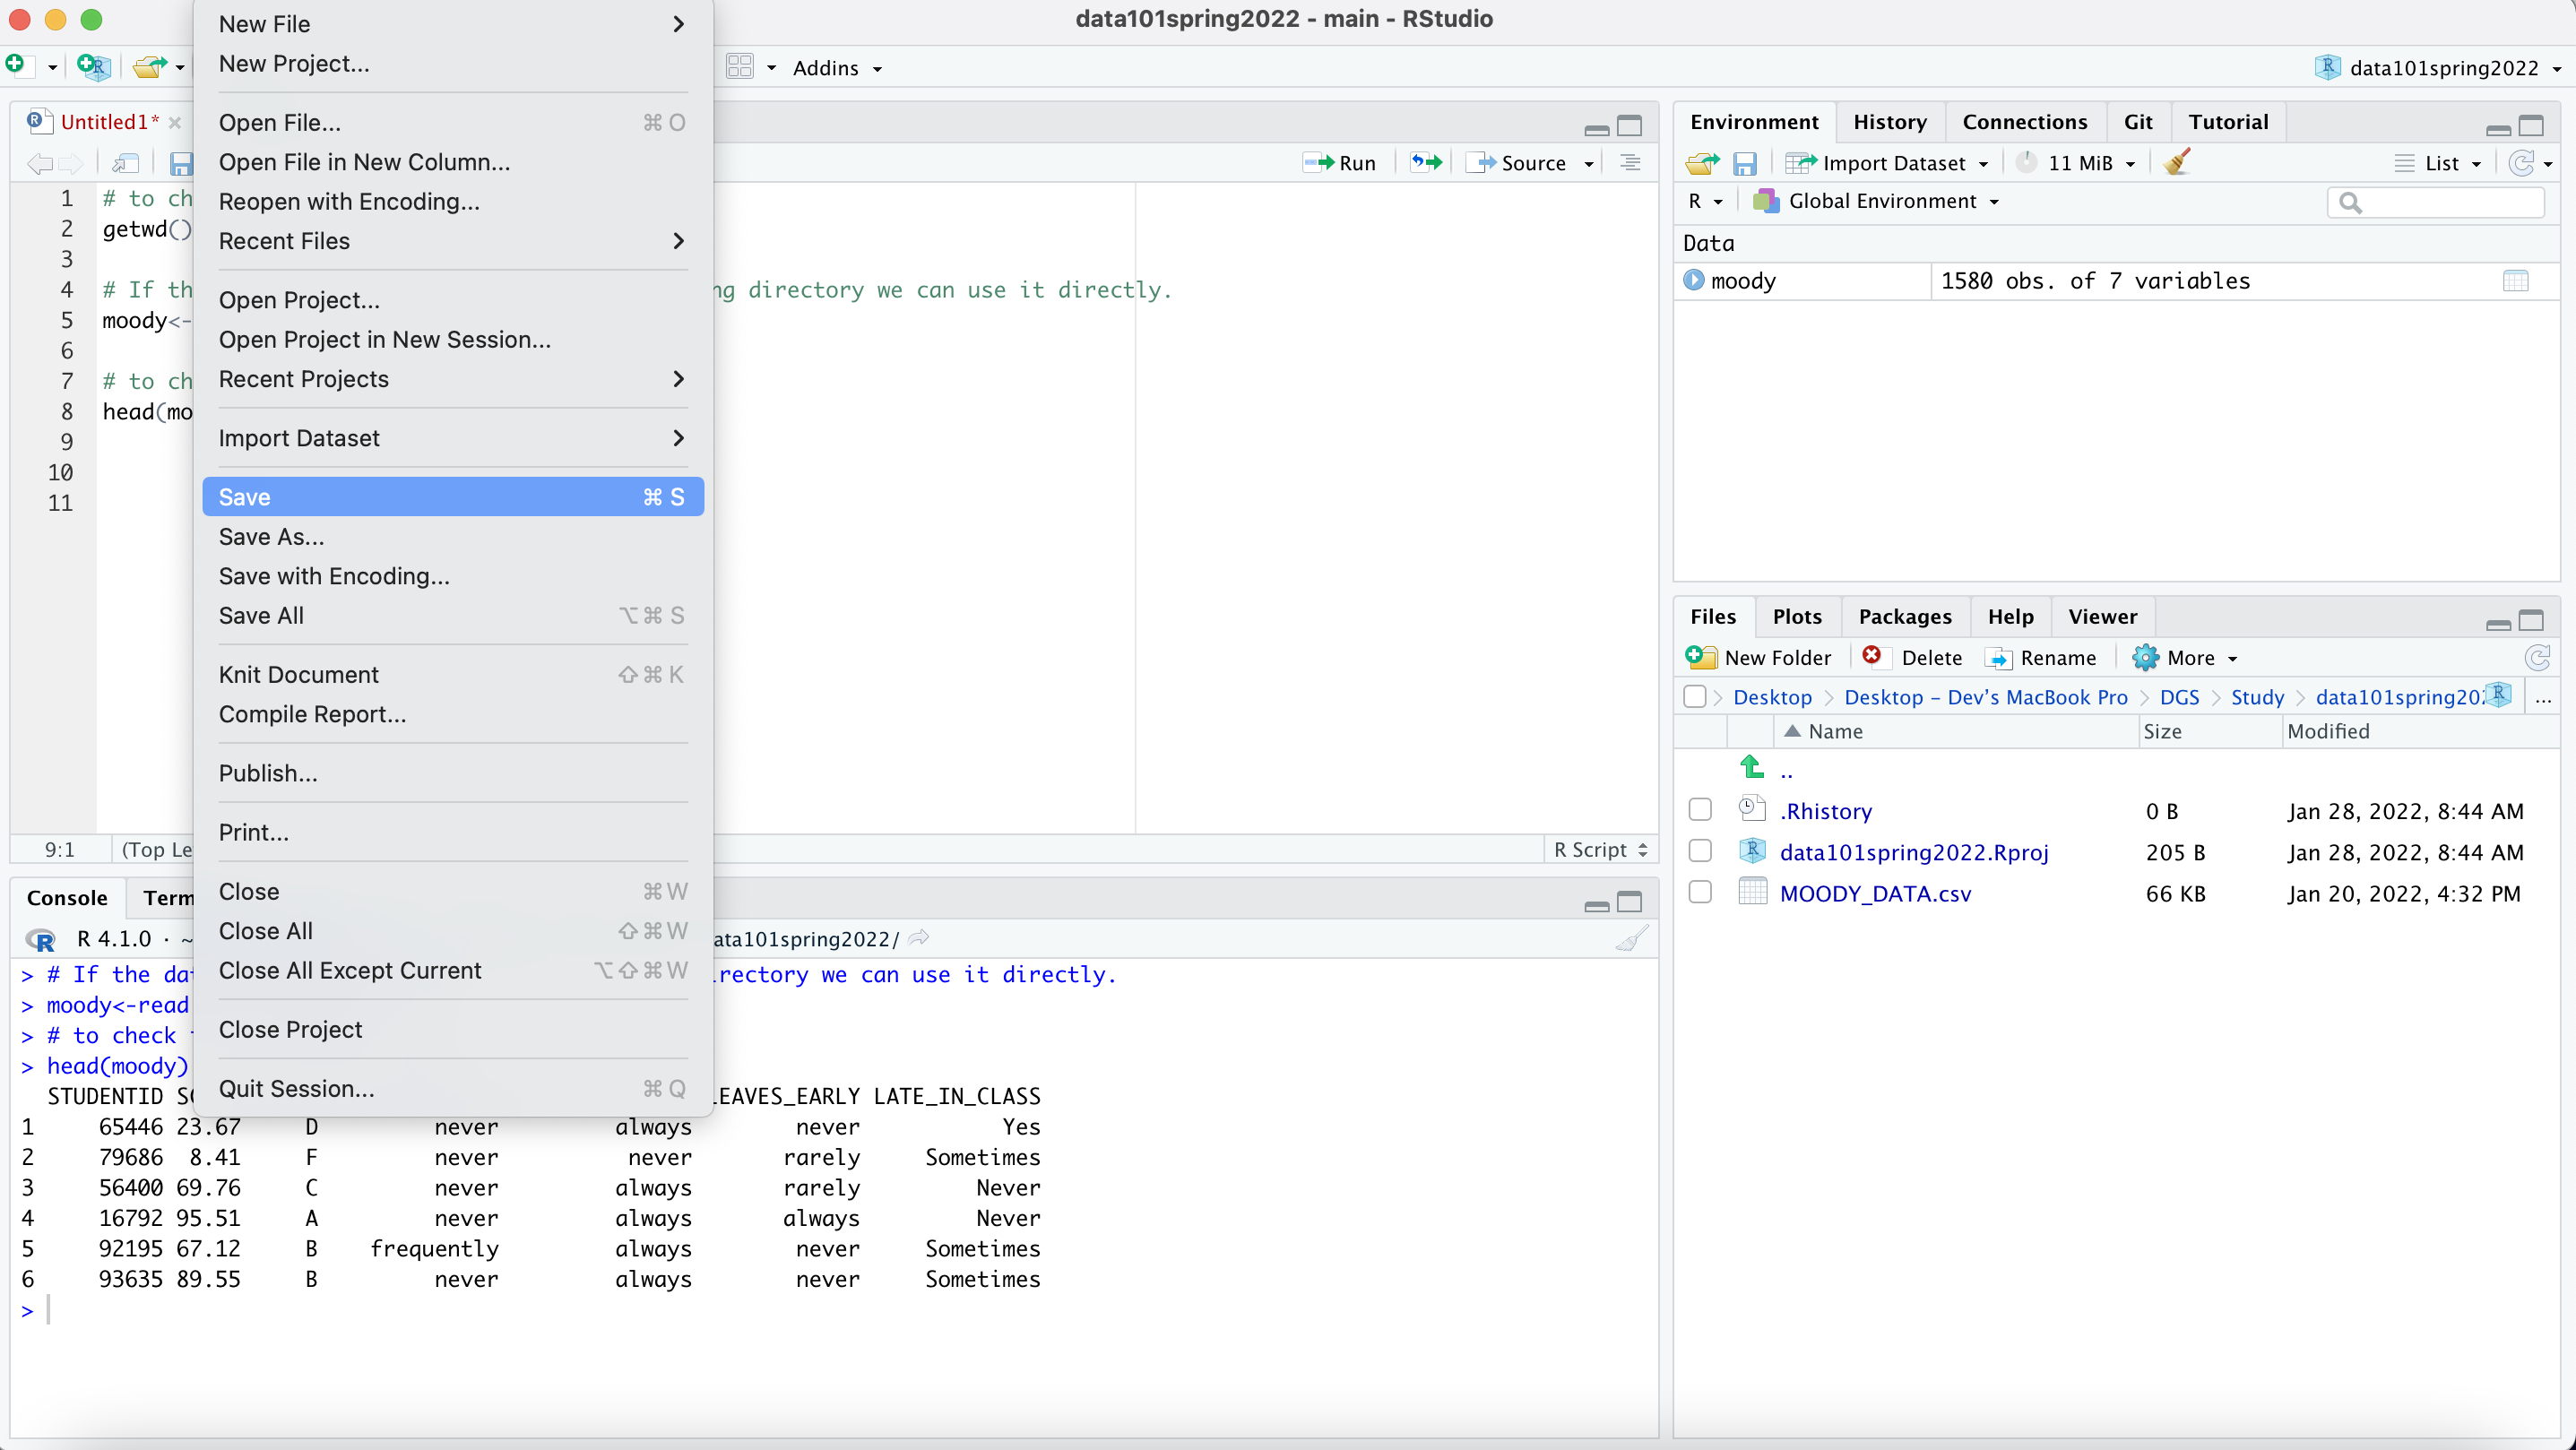This screenshot has width=2576, height=1450.
Task: Tick the .Rhistory file checkbox
Action: 1700,810
